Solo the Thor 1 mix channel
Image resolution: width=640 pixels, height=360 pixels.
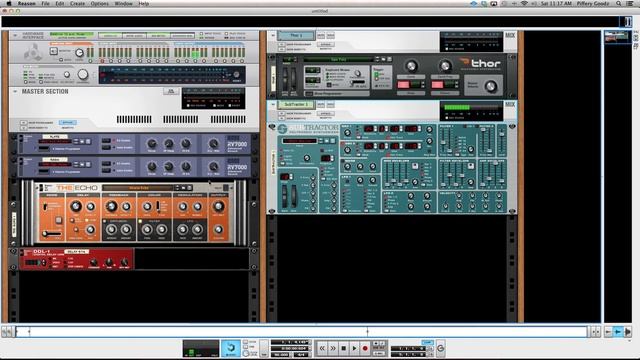pos(330,36)
